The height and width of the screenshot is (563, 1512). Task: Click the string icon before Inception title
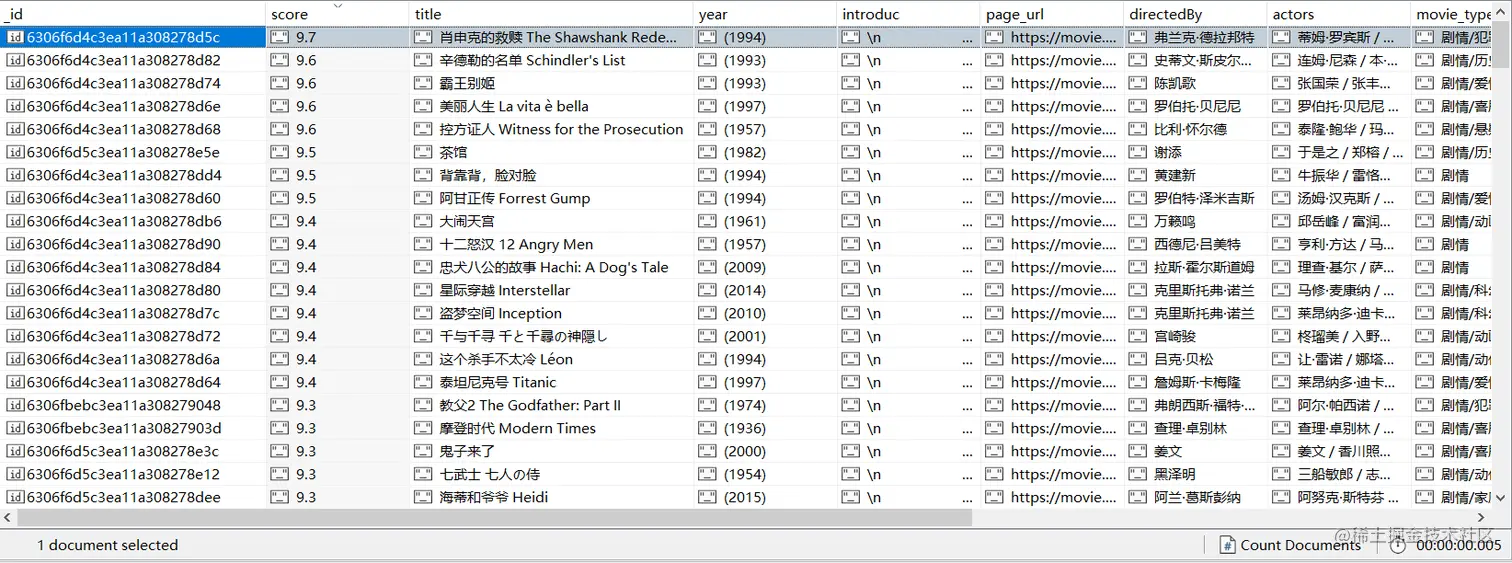point(423,313)
